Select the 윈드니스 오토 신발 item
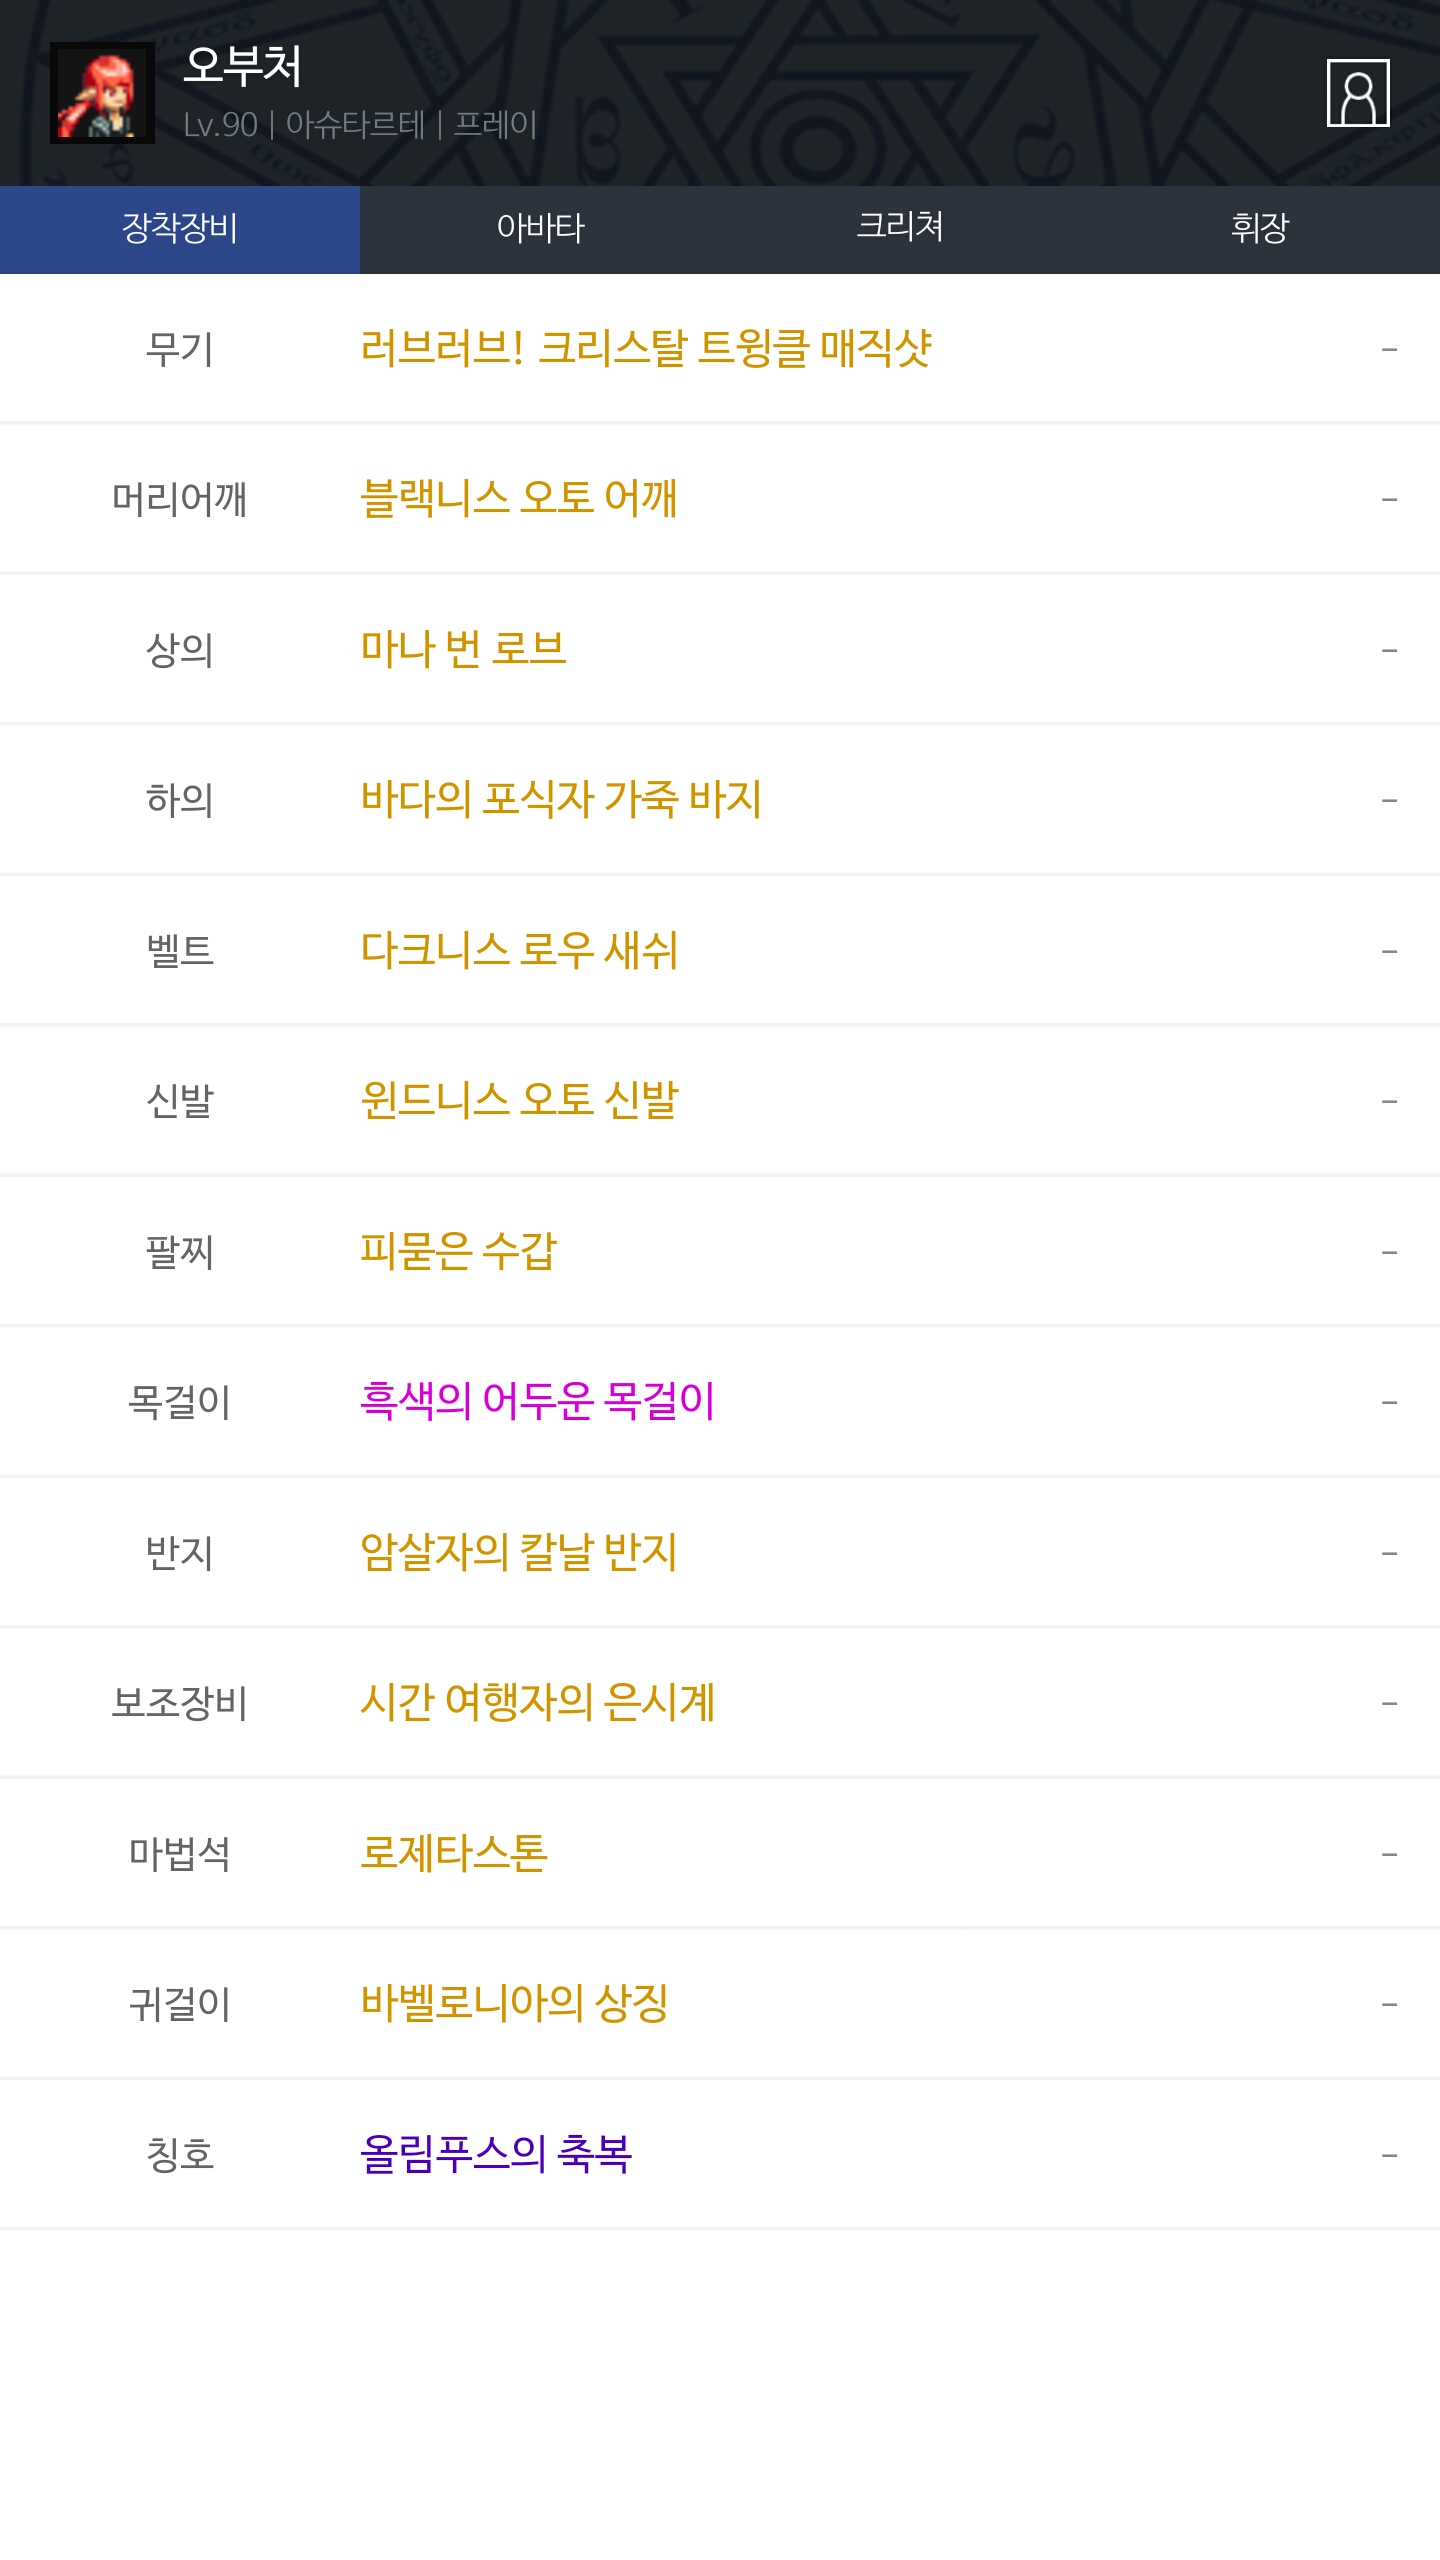Image resolution: width=1440 pixels, height=2560 pixels. point(519,1100)
